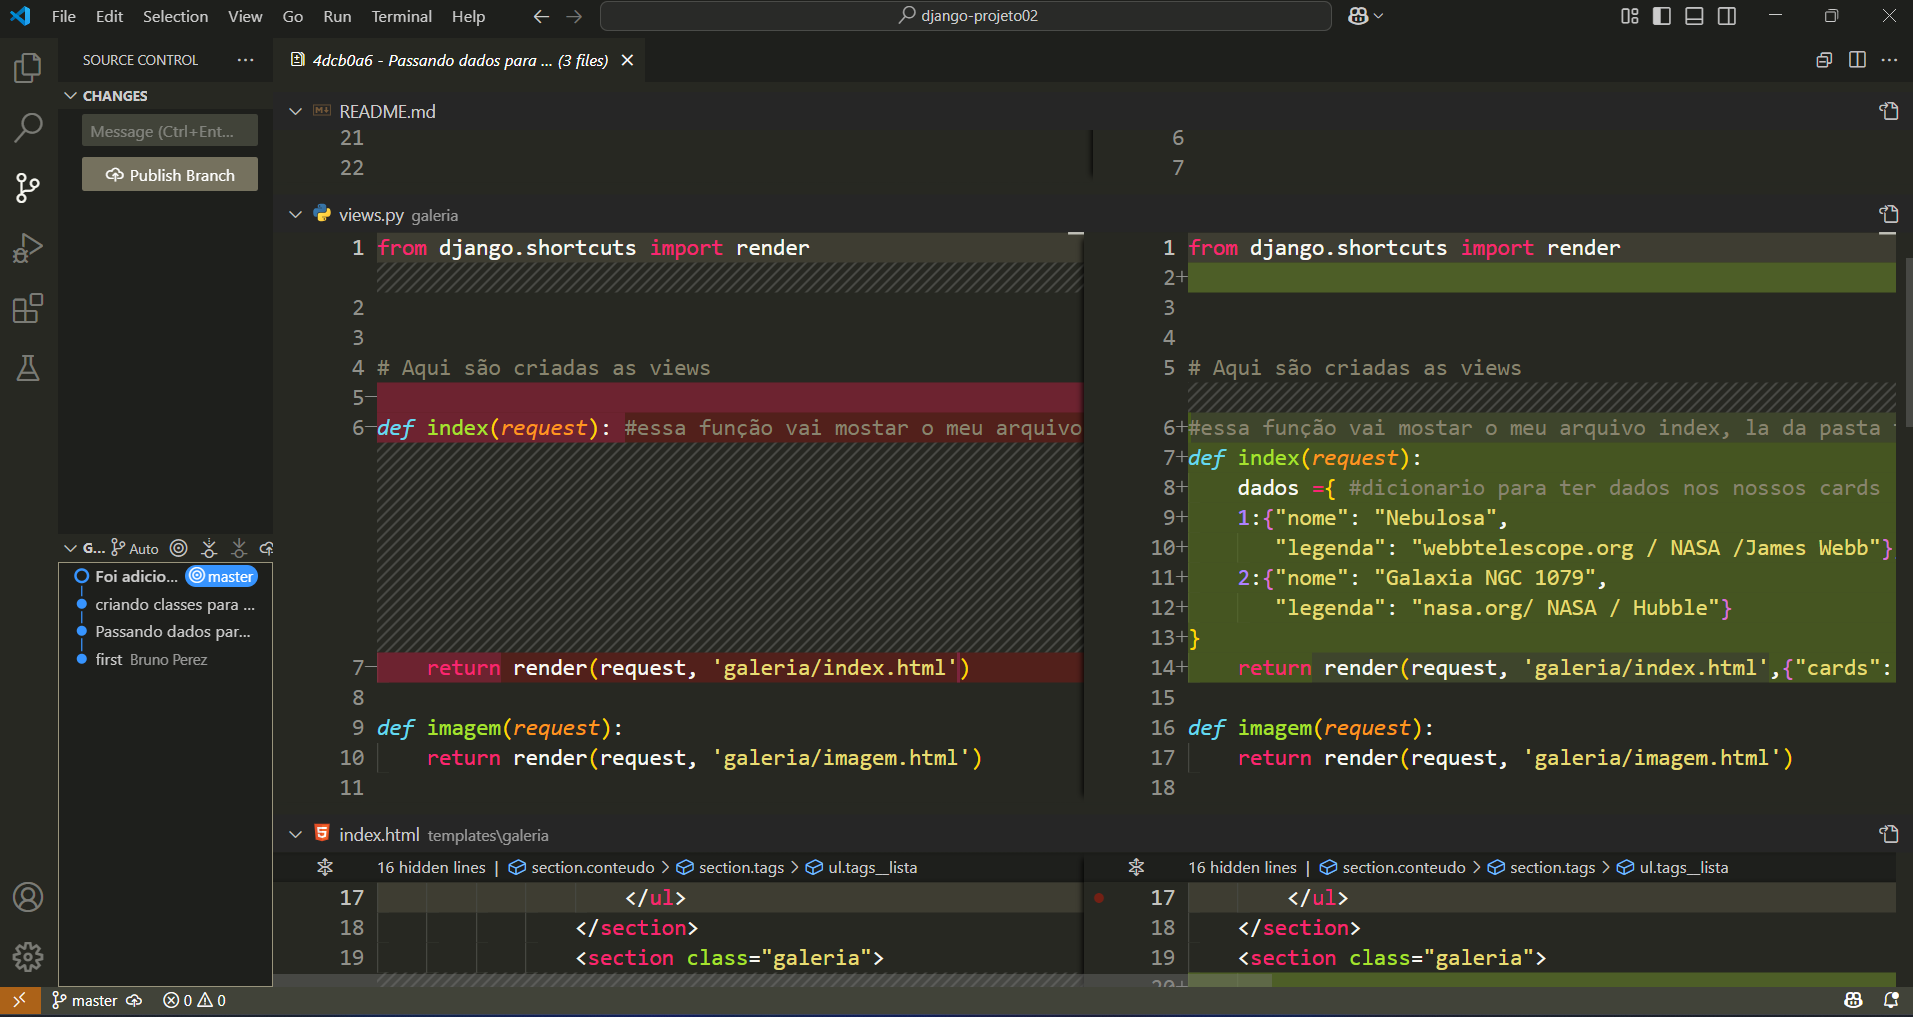
Task: Open the Extensions view
Action: pos(28,308)
